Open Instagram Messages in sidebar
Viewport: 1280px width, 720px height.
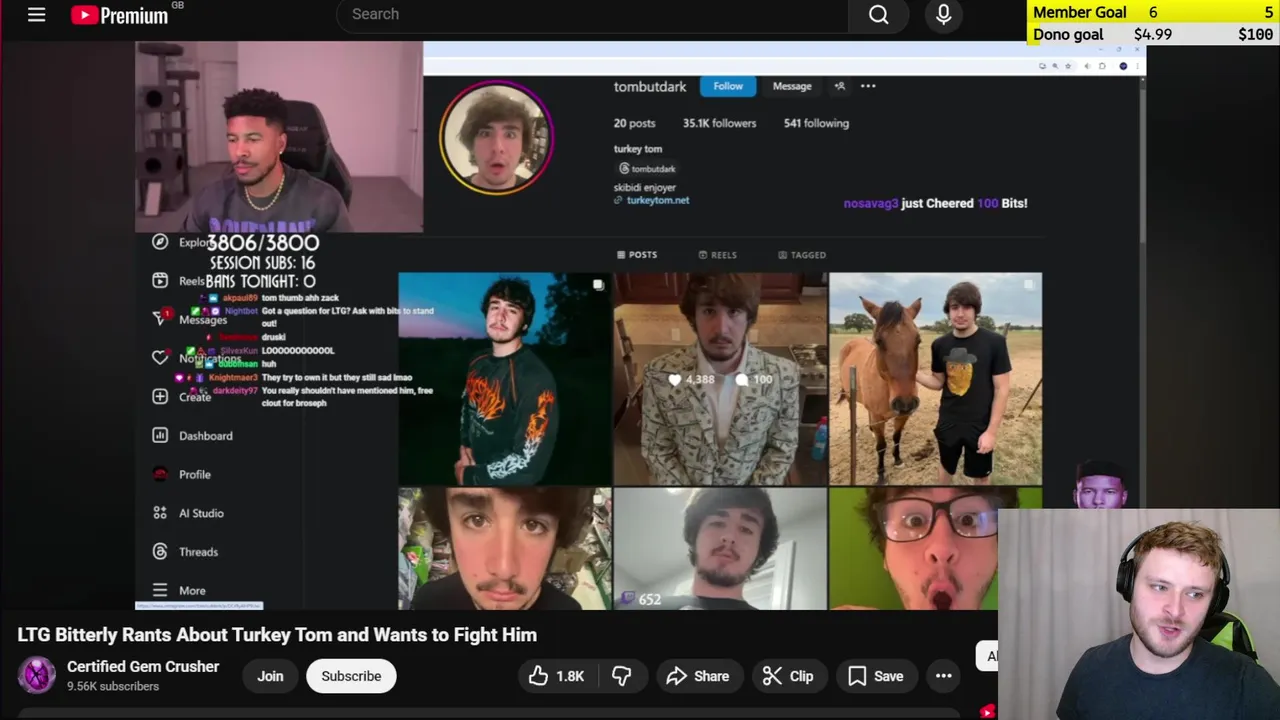[190, 319]
